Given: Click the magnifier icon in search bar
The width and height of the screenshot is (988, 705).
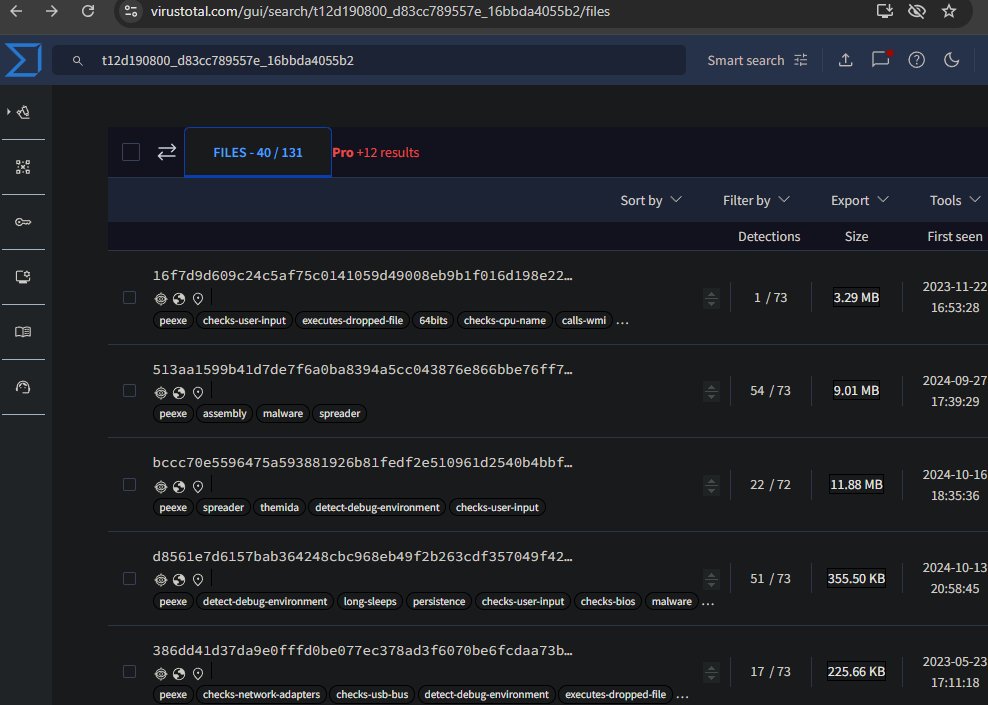Looking at the screenshot, I should point(78,60).
